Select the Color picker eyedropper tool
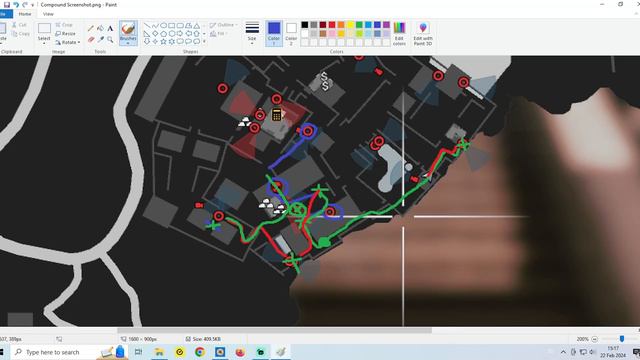 100,39
